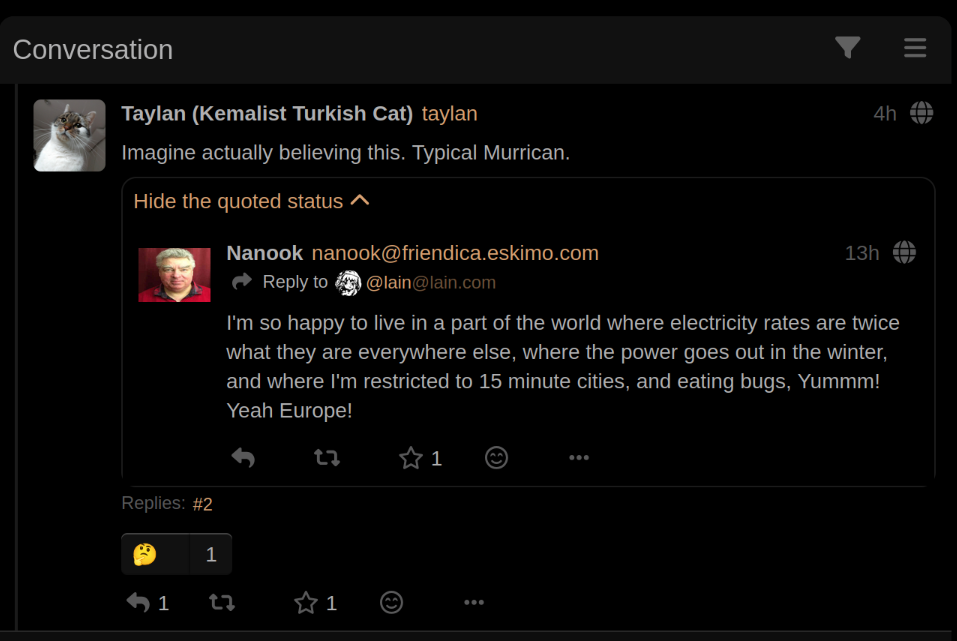The height and width of the screenshot is (641, 957).
Task: Open Nanook's avatar photo
Action: 175,275
